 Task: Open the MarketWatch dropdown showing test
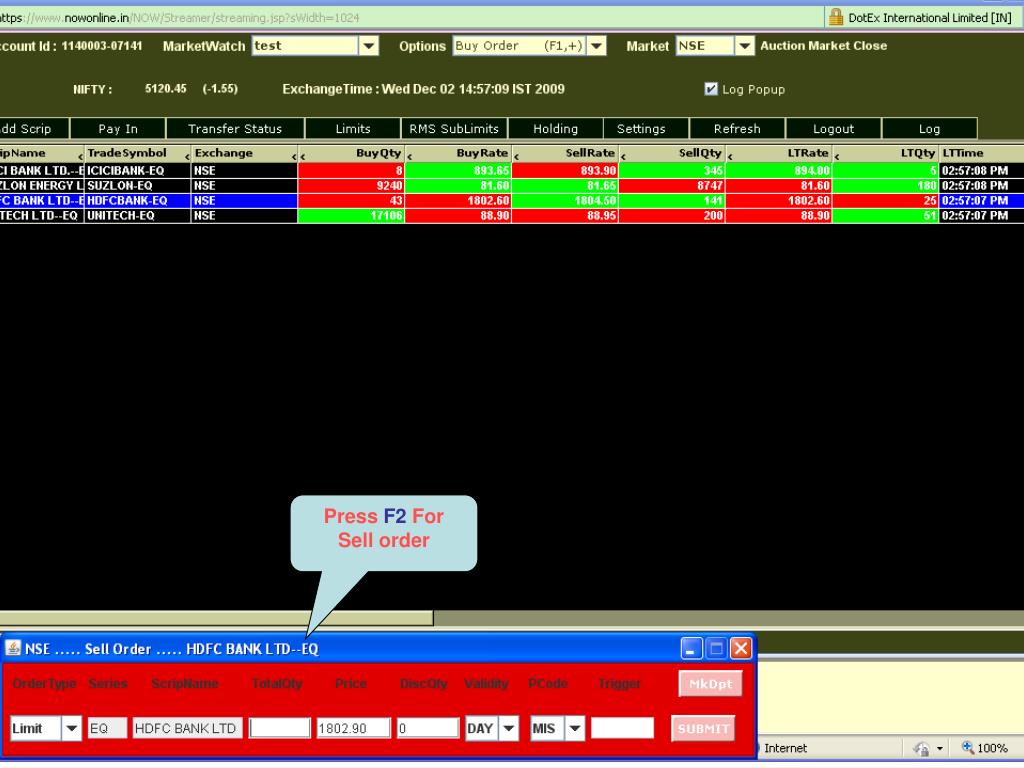coord(369,46)
